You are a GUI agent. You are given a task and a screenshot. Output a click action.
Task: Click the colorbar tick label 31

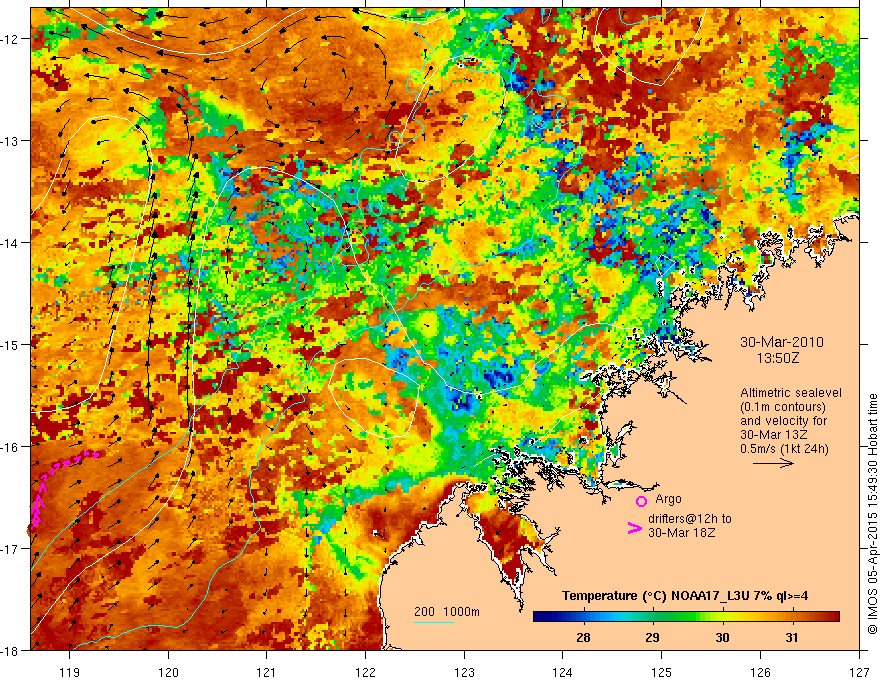click(791, 637)
